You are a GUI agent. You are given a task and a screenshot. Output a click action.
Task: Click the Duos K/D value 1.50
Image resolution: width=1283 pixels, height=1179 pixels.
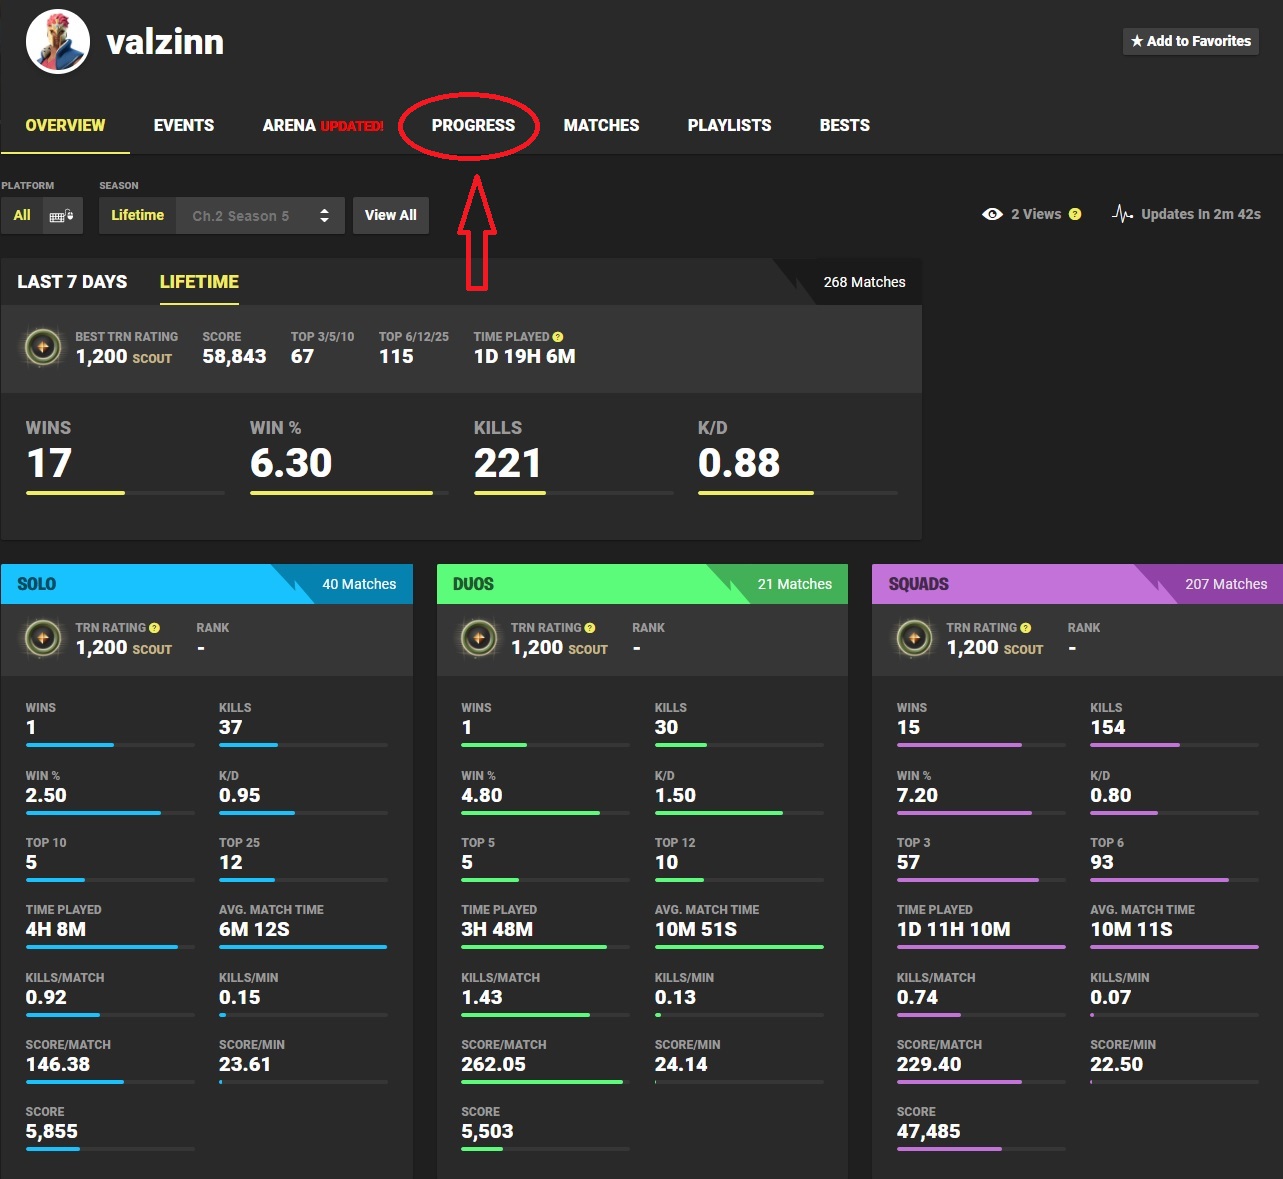[x=675, y=795]
